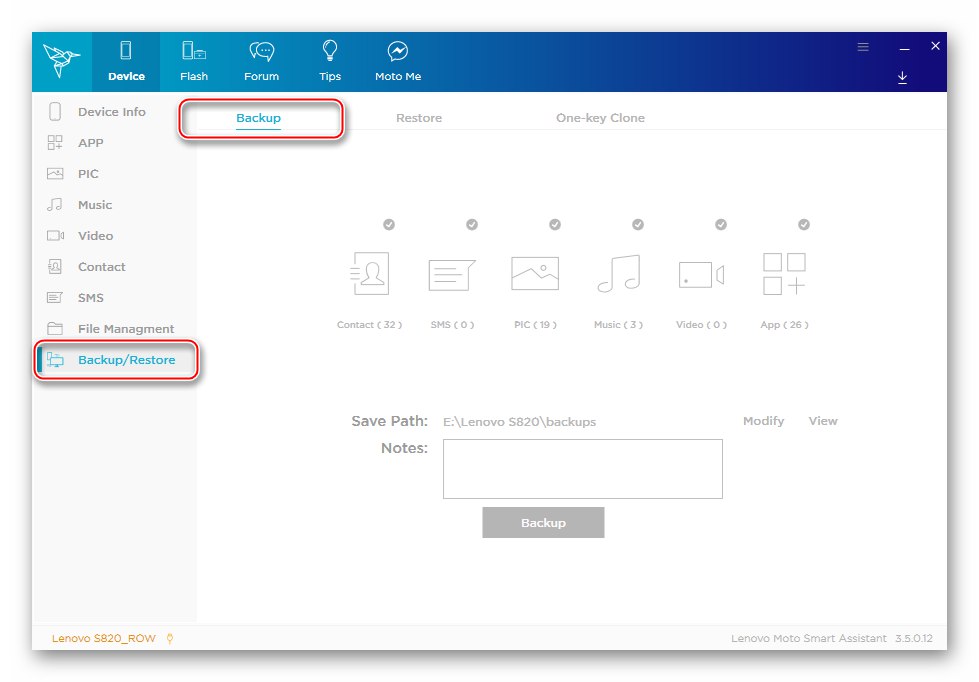Switch to the Backup tab
This screenshot has width=979, height=682.
coord(258,118)
